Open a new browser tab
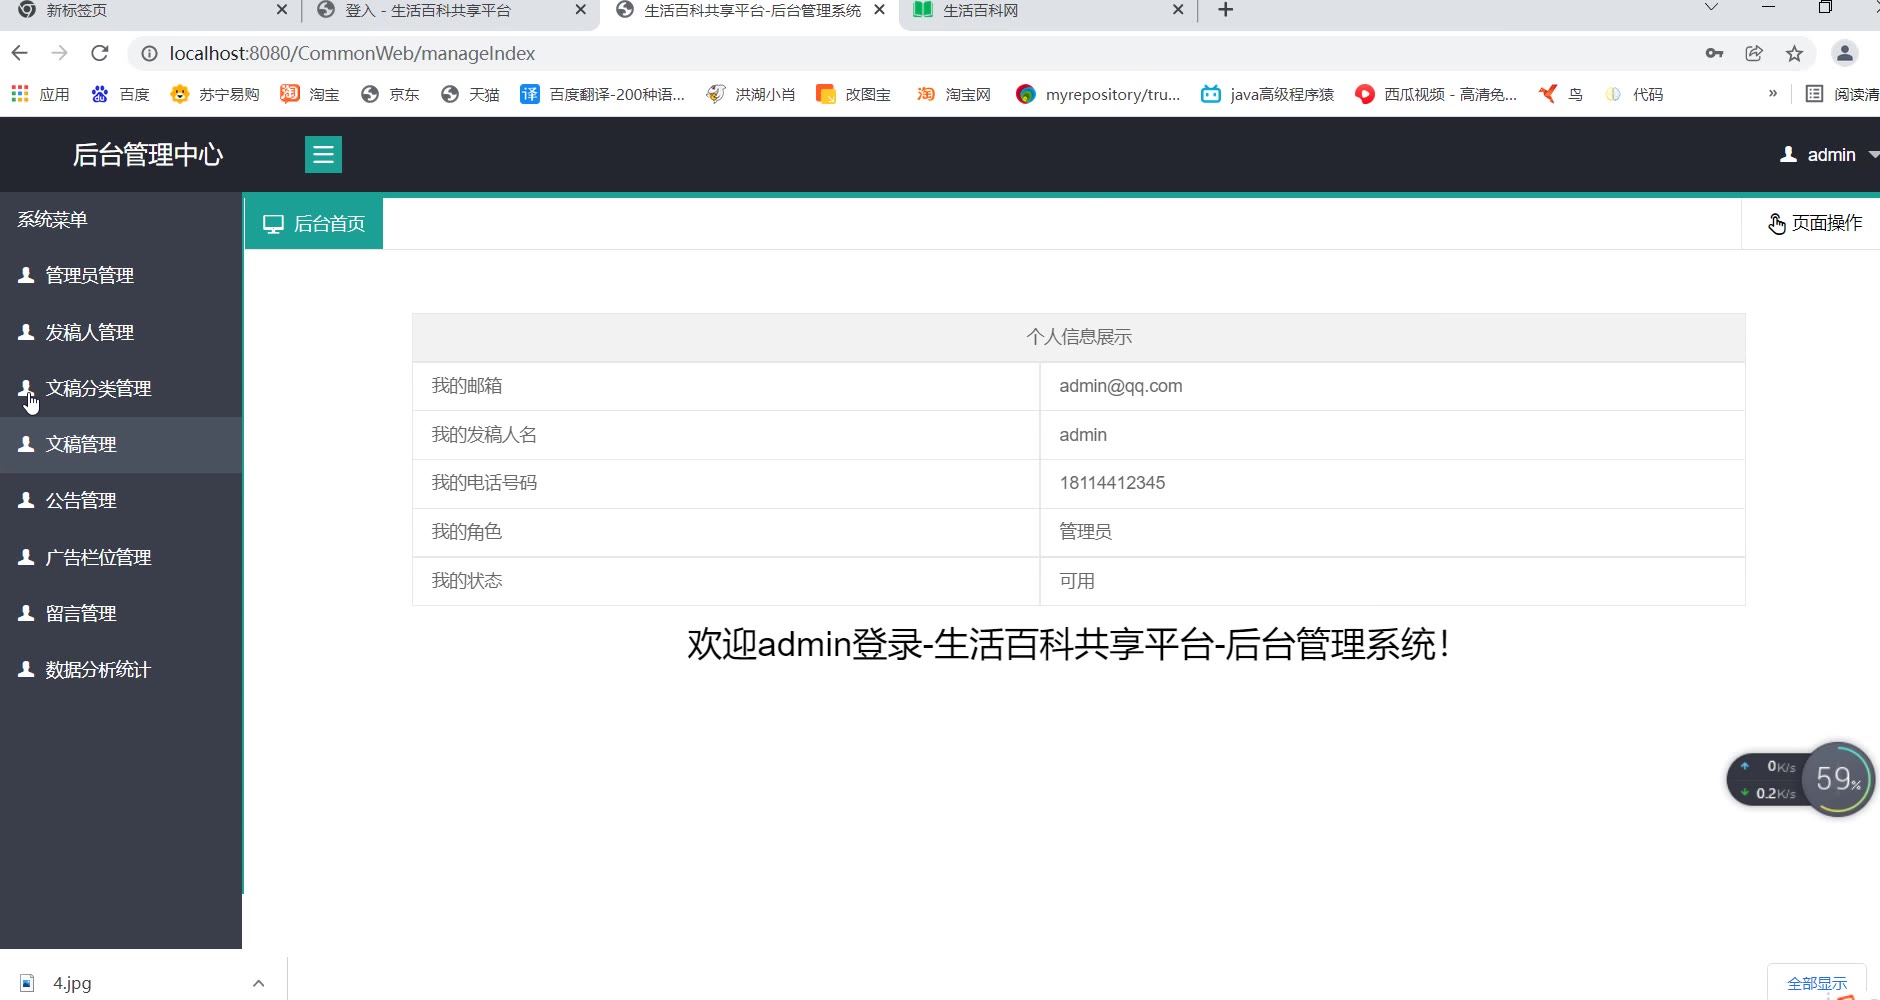Image resolution: width=1880 pixels, height=1000 pixels. (1225, 10)
